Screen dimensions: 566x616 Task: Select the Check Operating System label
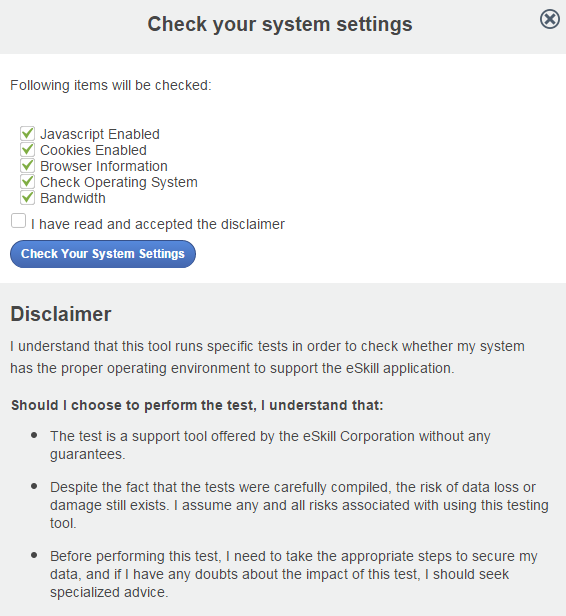(x=119, y=182)
